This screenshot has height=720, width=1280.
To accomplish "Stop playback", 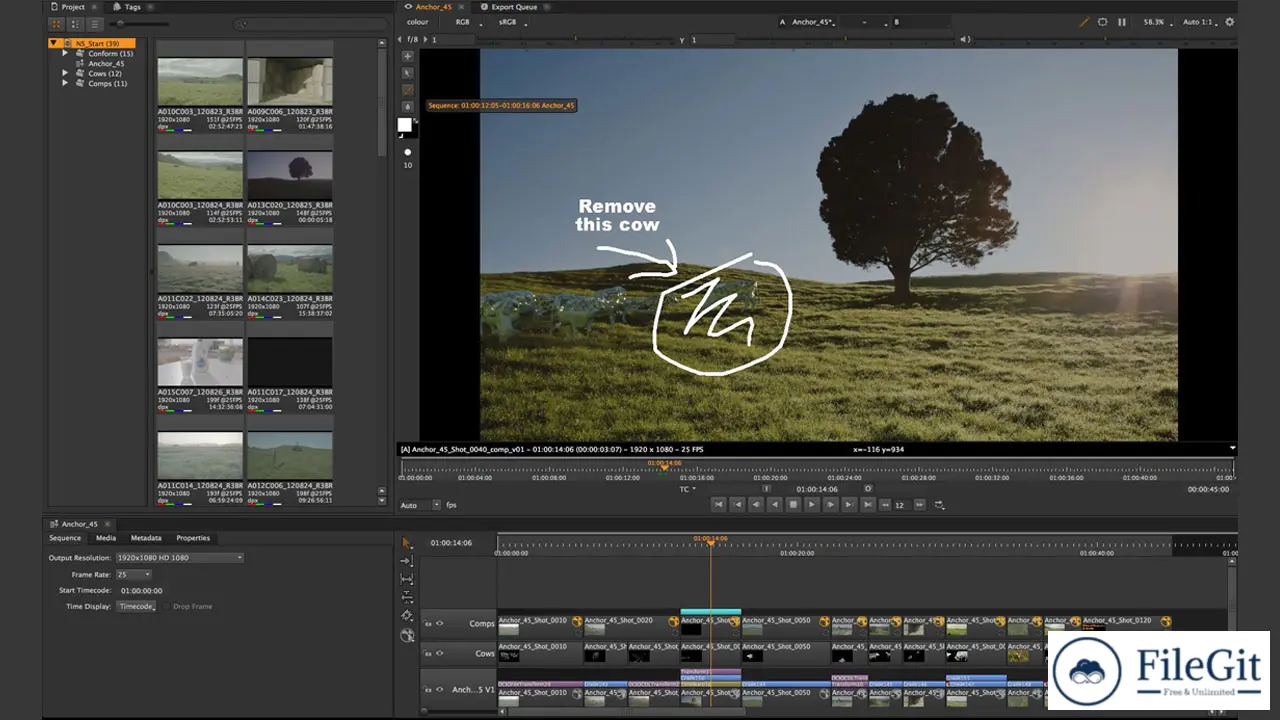I will point(793,505).
